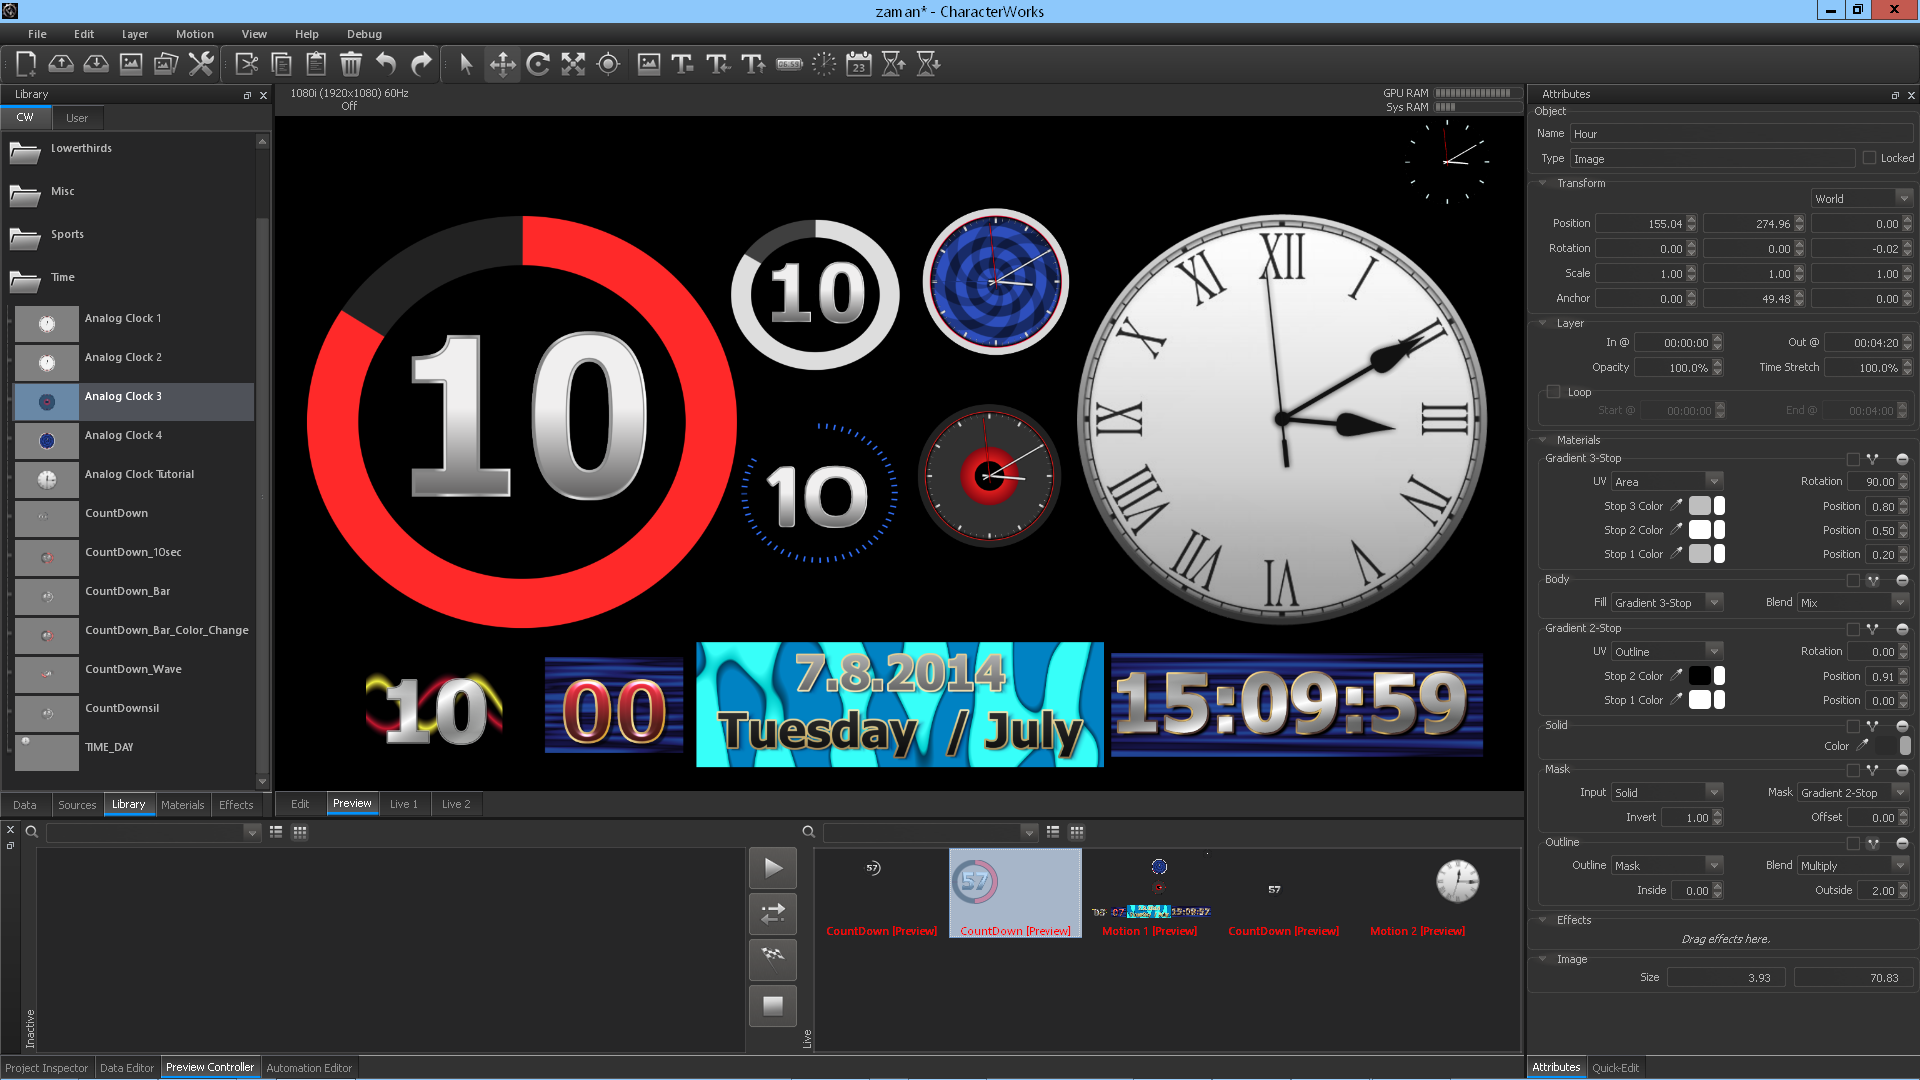
Task: Create a new project file
Action: [26, 64]
